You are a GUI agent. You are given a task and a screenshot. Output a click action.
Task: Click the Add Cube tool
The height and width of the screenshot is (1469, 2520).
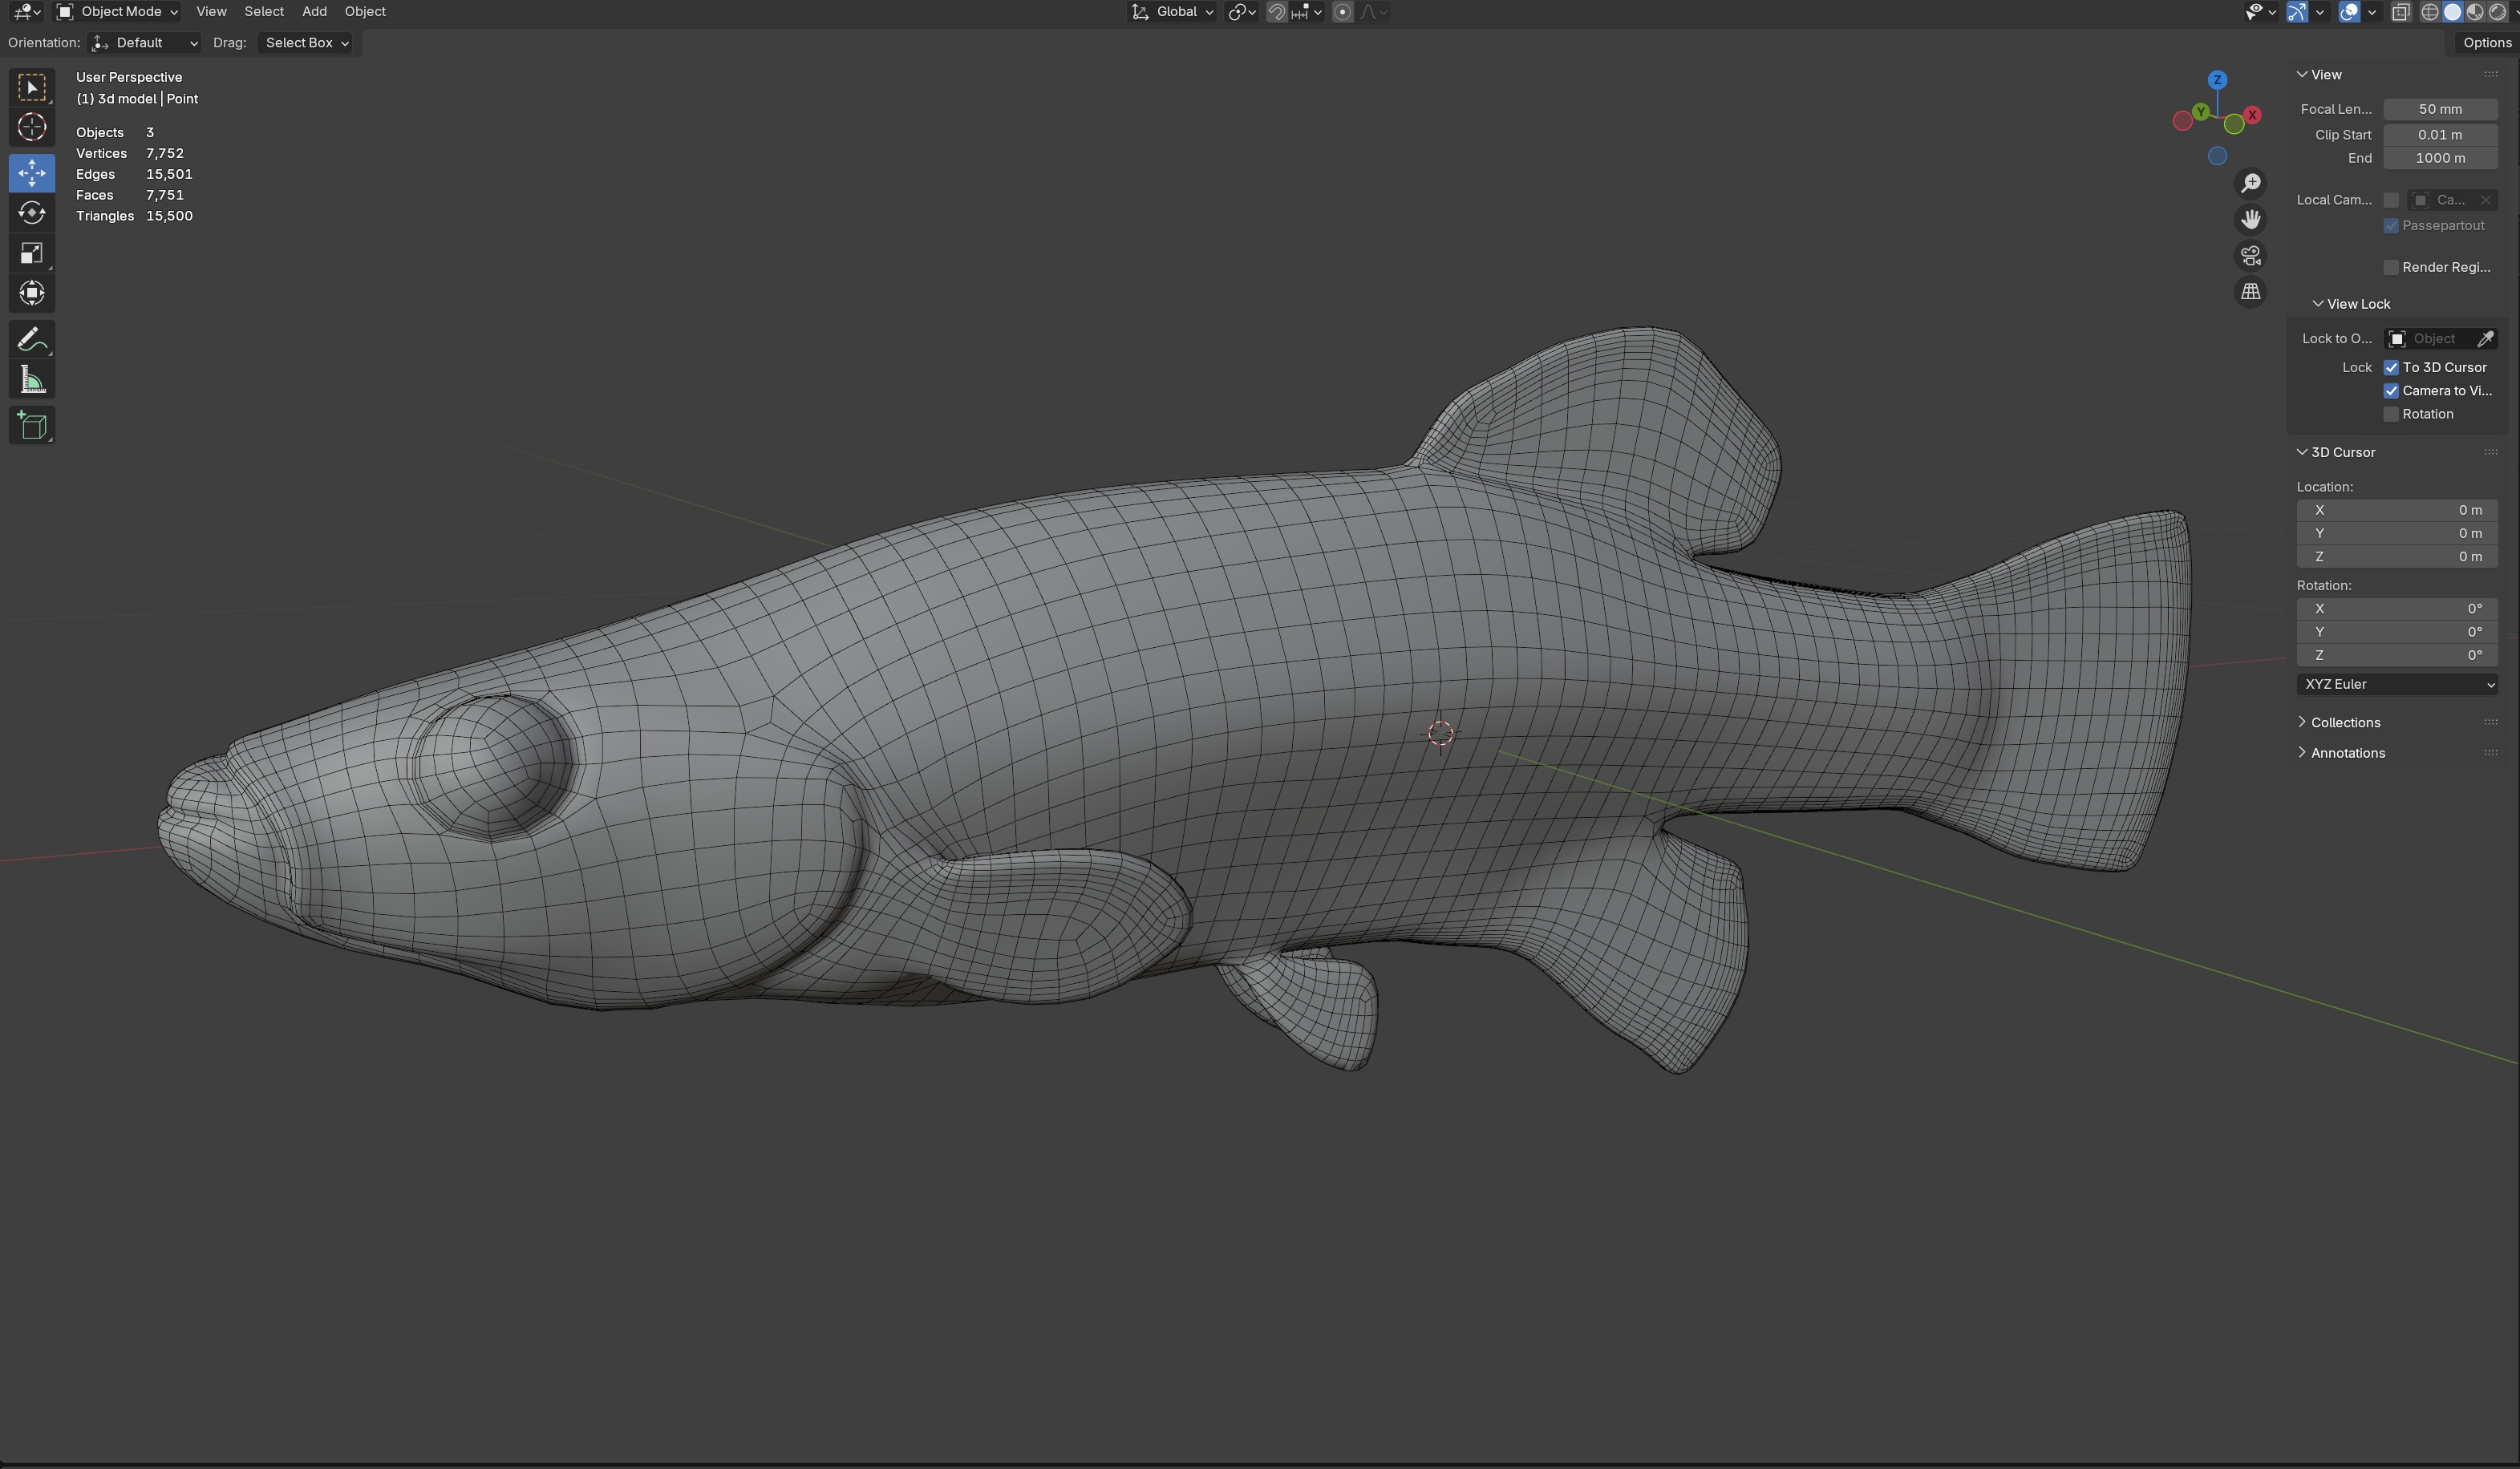tap(32, 426)
